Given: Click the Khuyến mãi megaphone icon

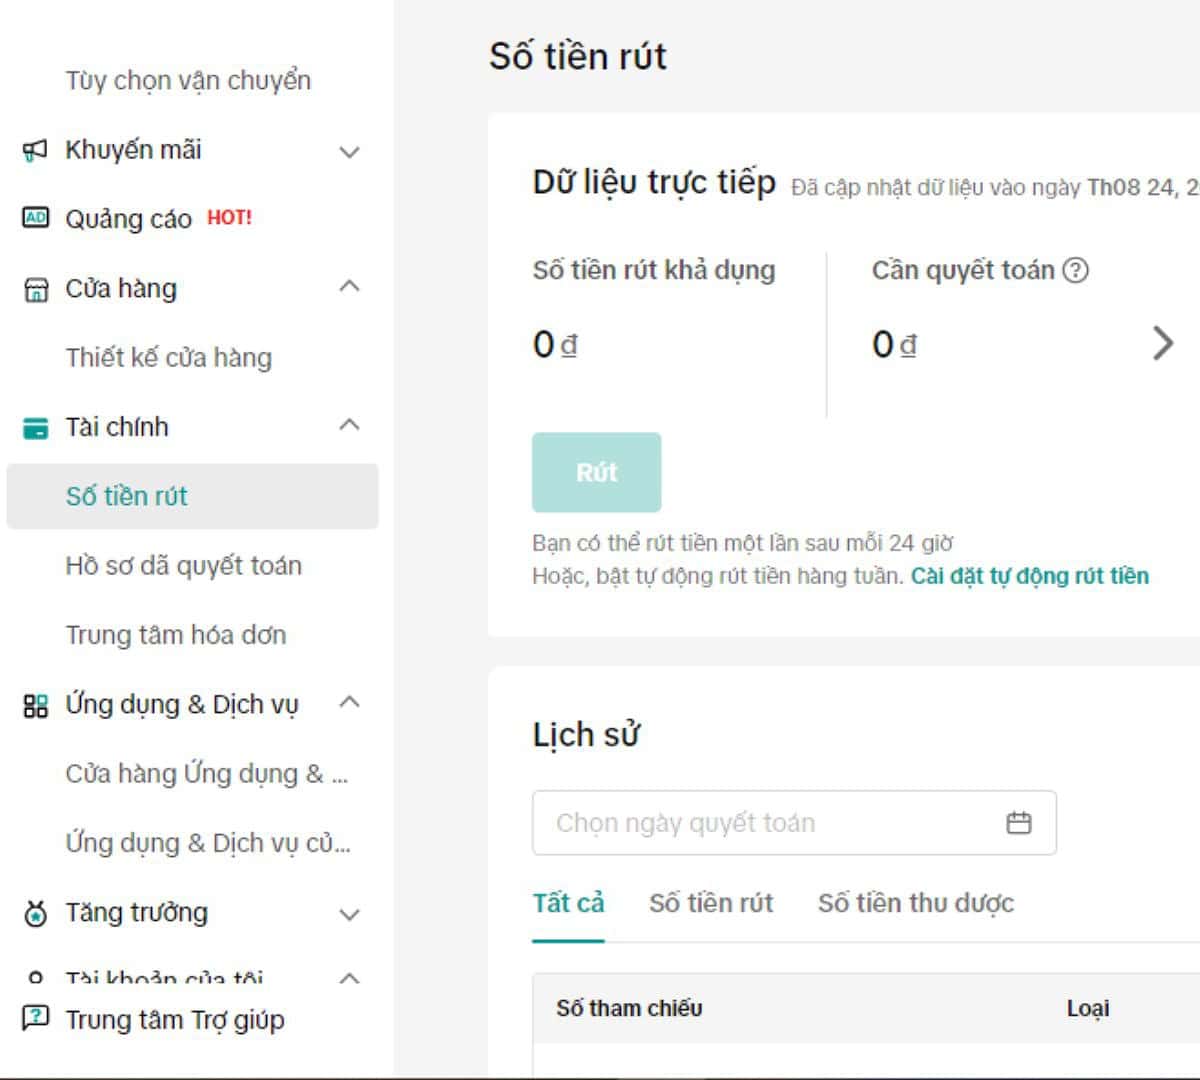Looking at the screenshot, I should coord(35,151).
